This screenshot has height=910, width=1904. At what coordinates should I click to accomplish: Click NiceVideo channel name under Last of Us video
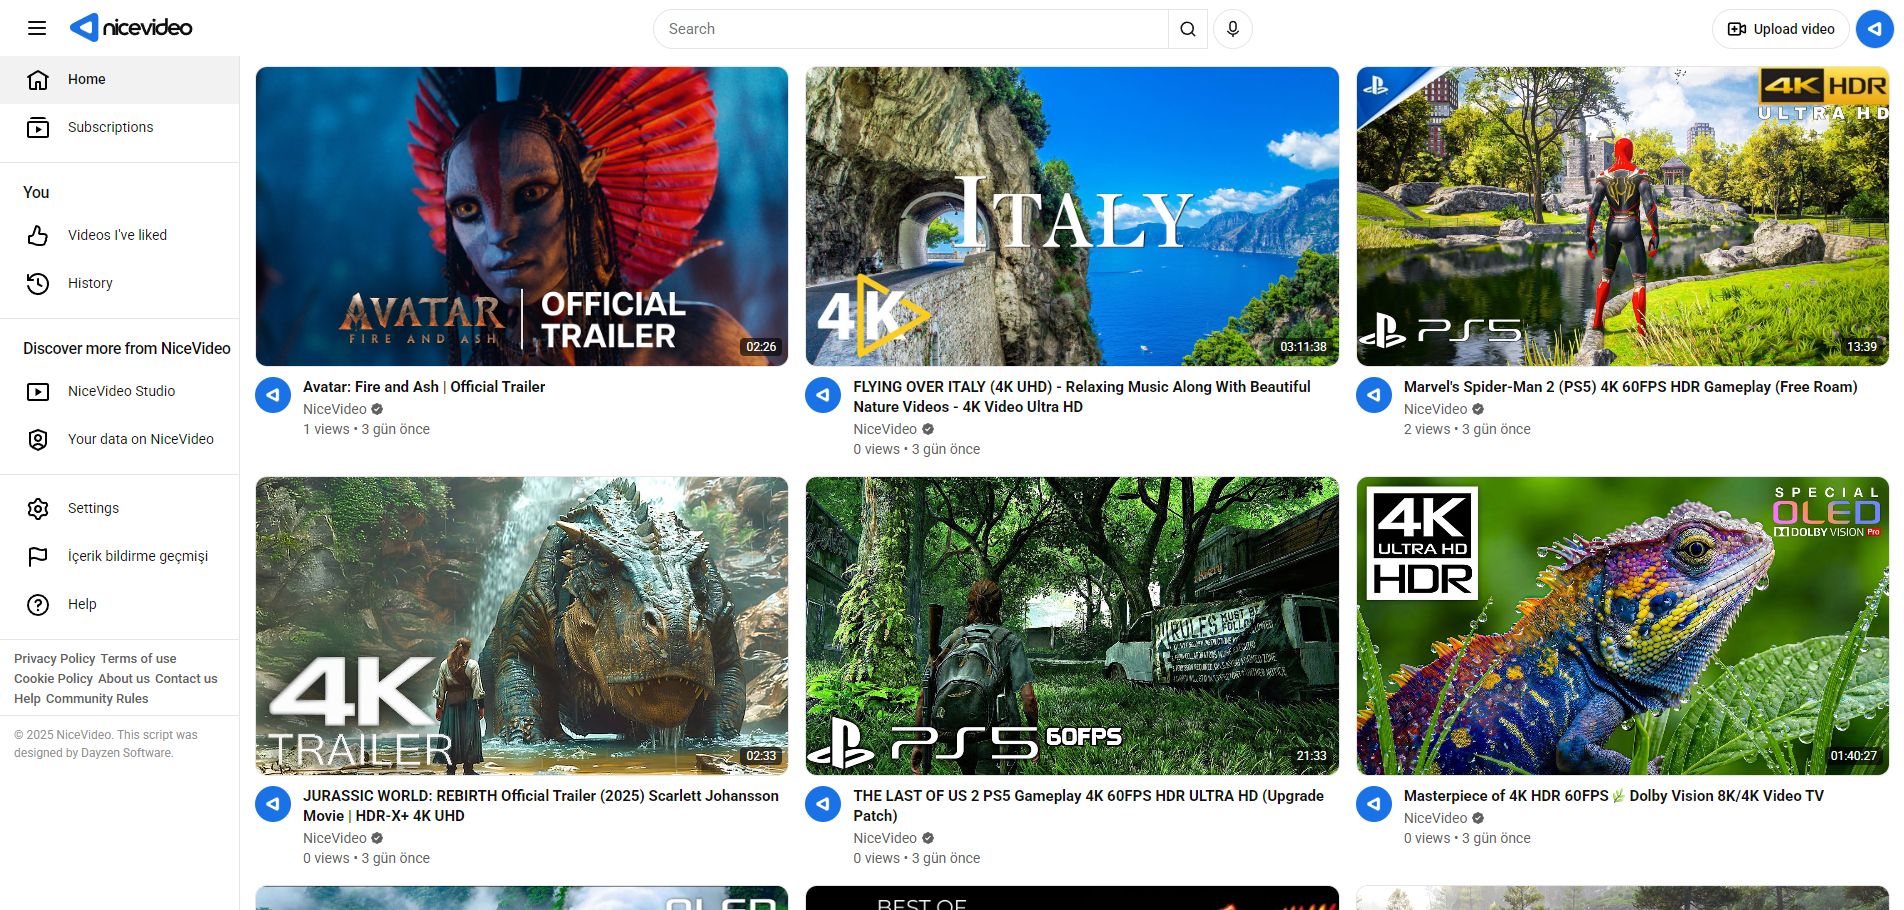click(x=885, y=838)
